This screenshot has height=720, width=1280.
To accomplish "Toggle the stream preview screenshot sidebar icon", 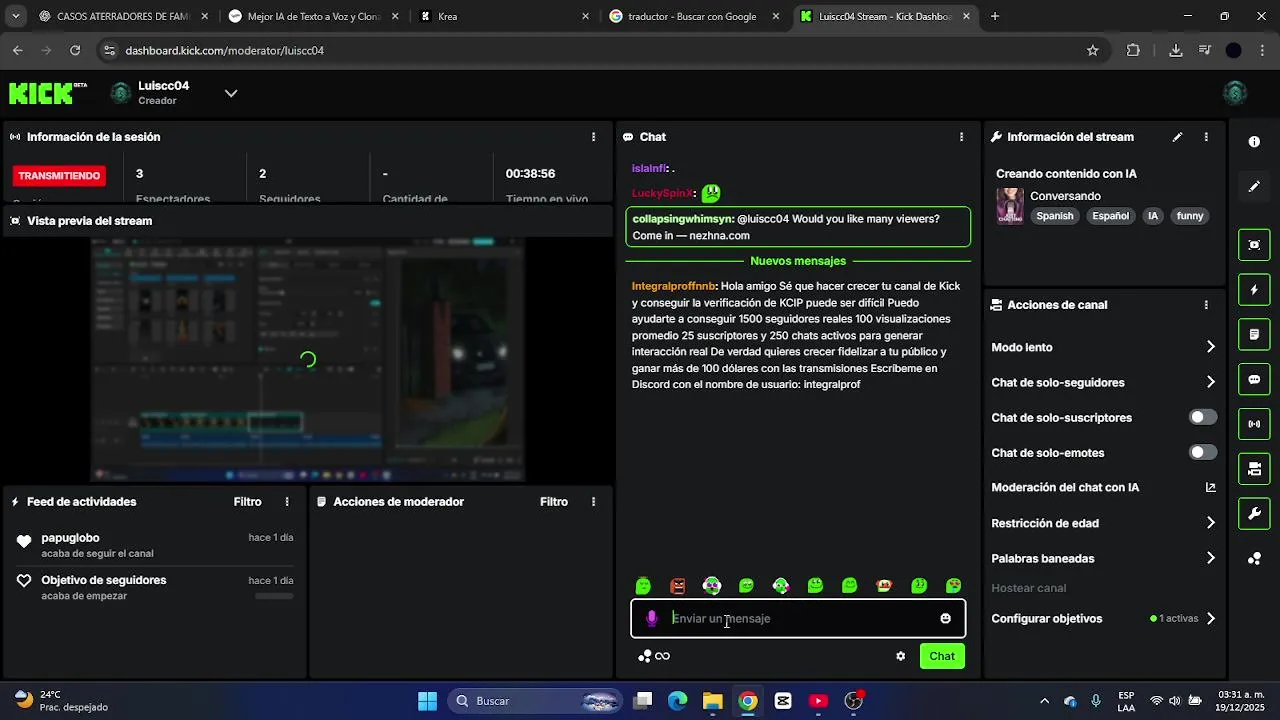I will pyautogui.click(x=1254, y=245).
